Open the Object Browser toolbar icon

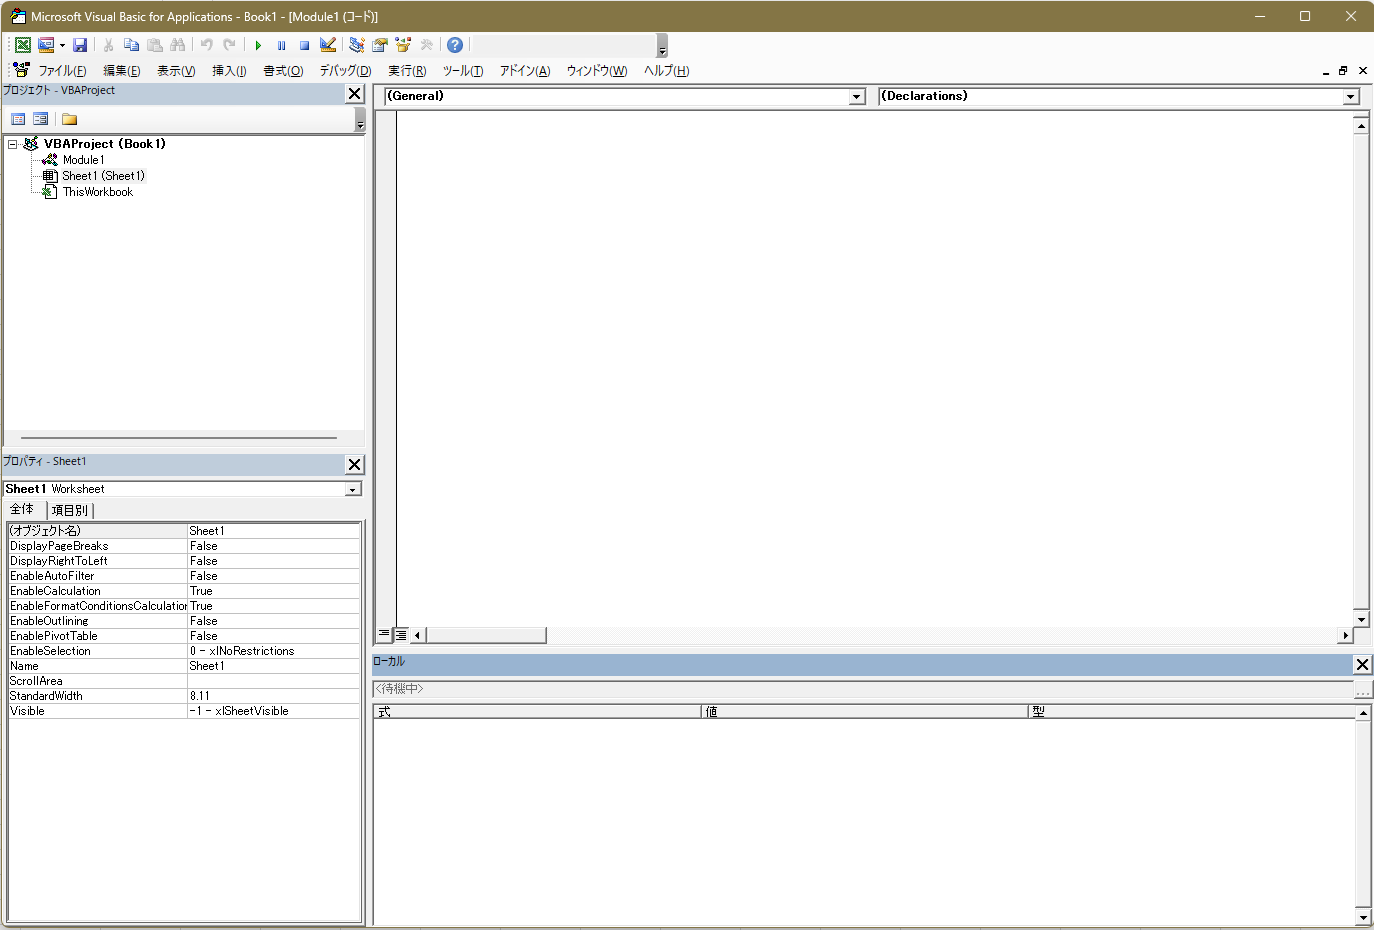[x=403, y=45]
